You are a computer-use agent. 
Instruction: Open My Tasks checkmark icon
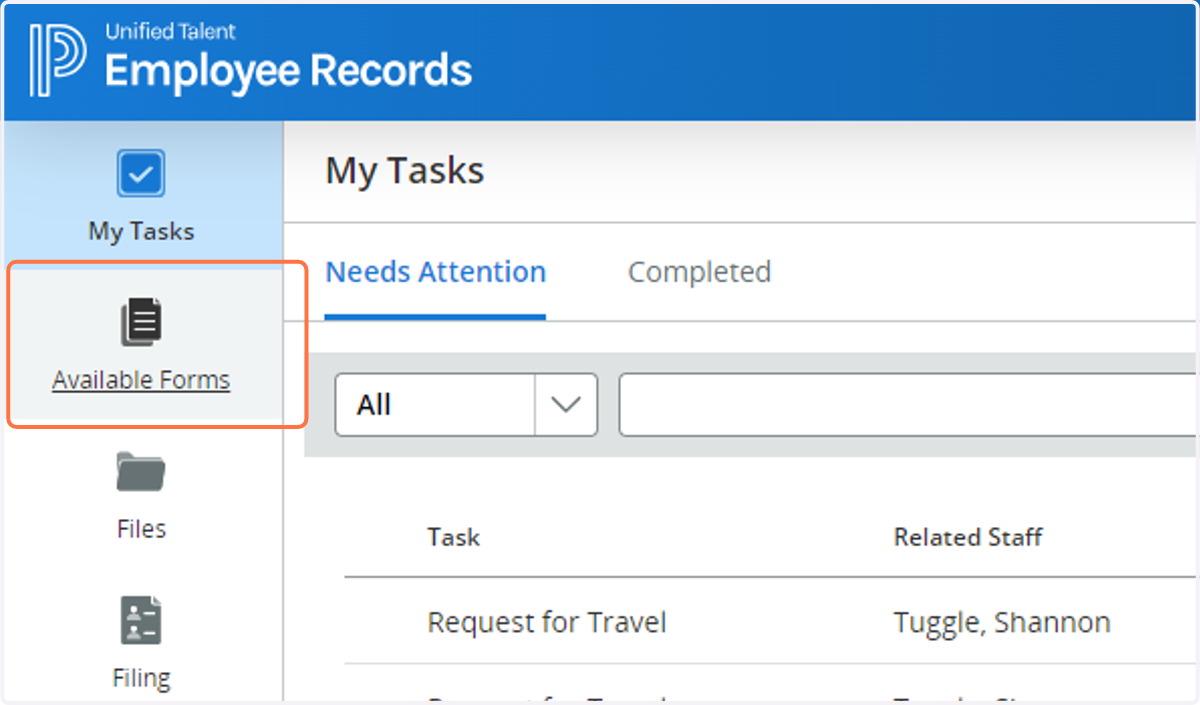[x=141, y=174]
